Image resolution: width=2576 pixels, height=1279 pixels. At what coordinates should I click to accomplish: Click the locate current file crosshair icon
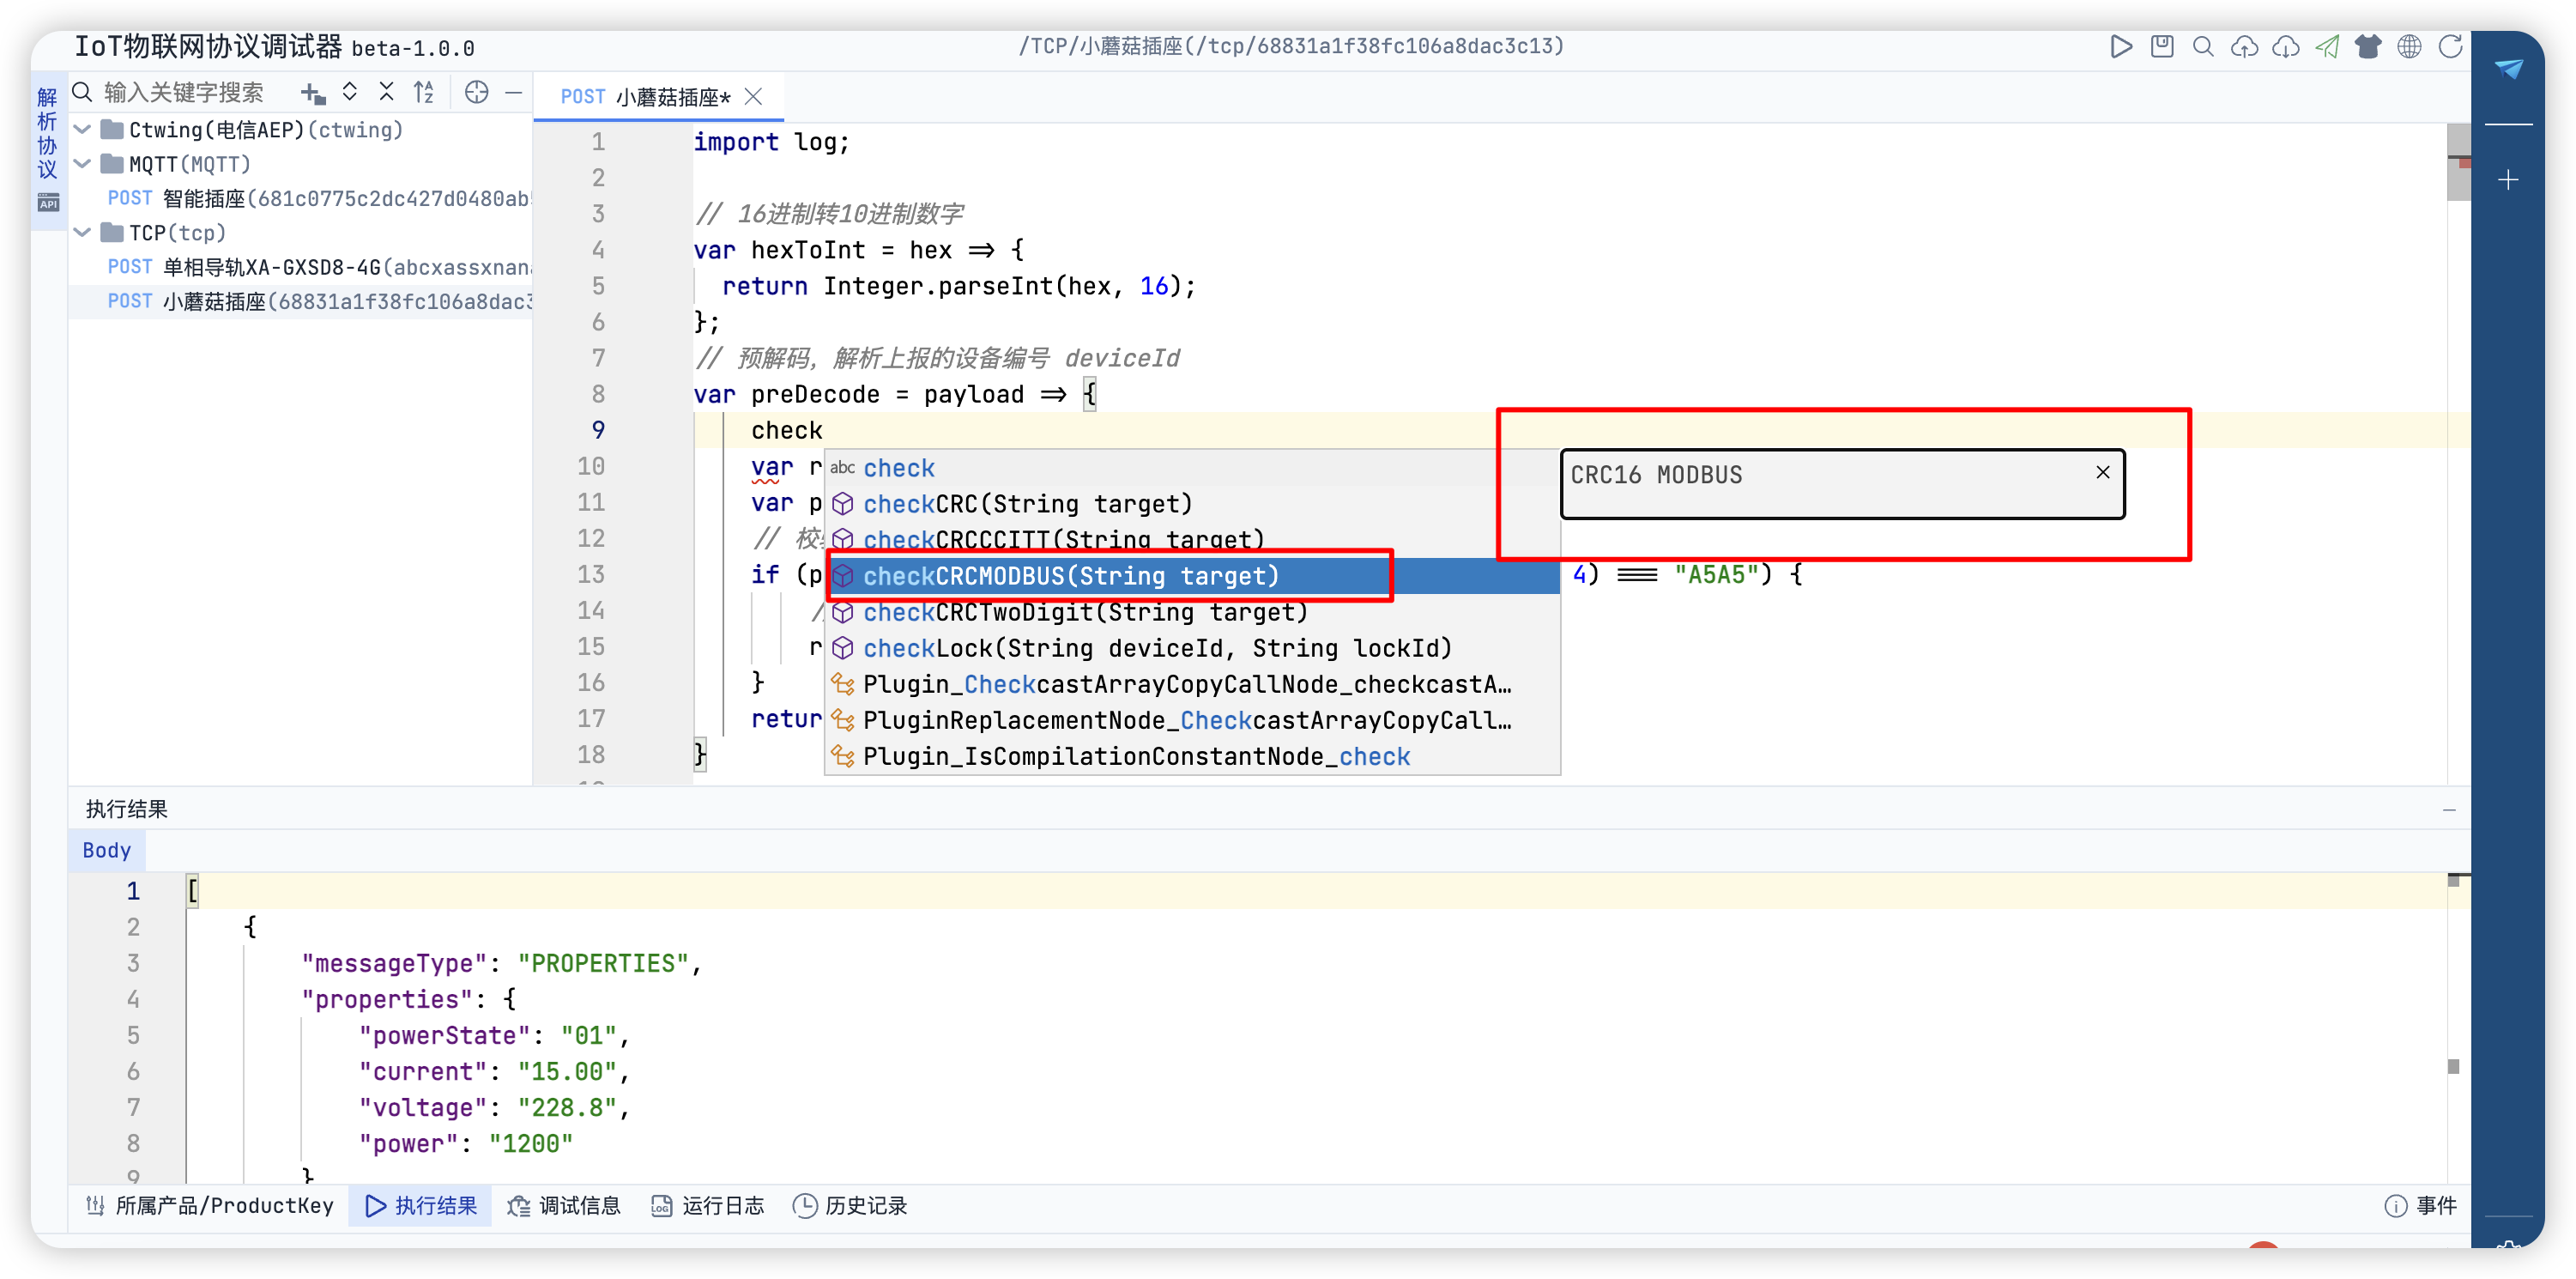(477, 93)
